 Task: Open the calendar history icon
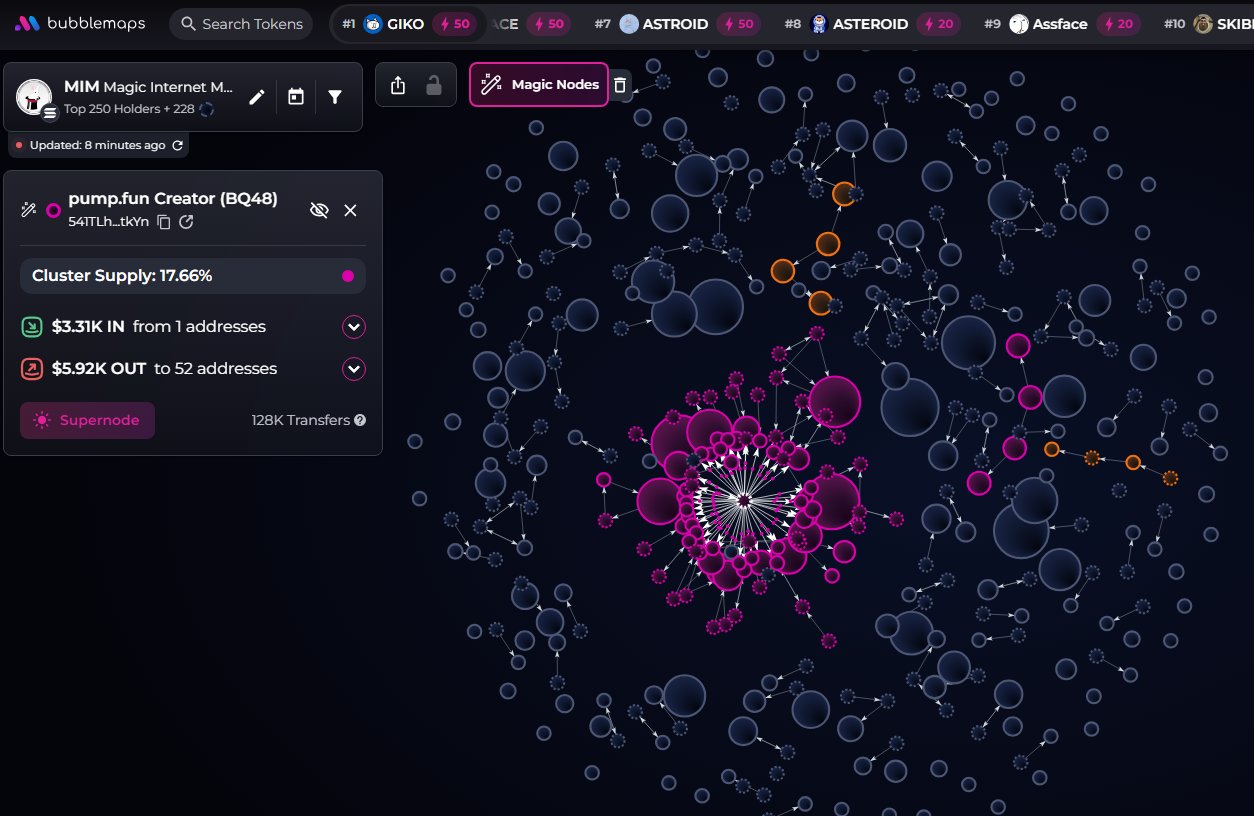point(296,97)
